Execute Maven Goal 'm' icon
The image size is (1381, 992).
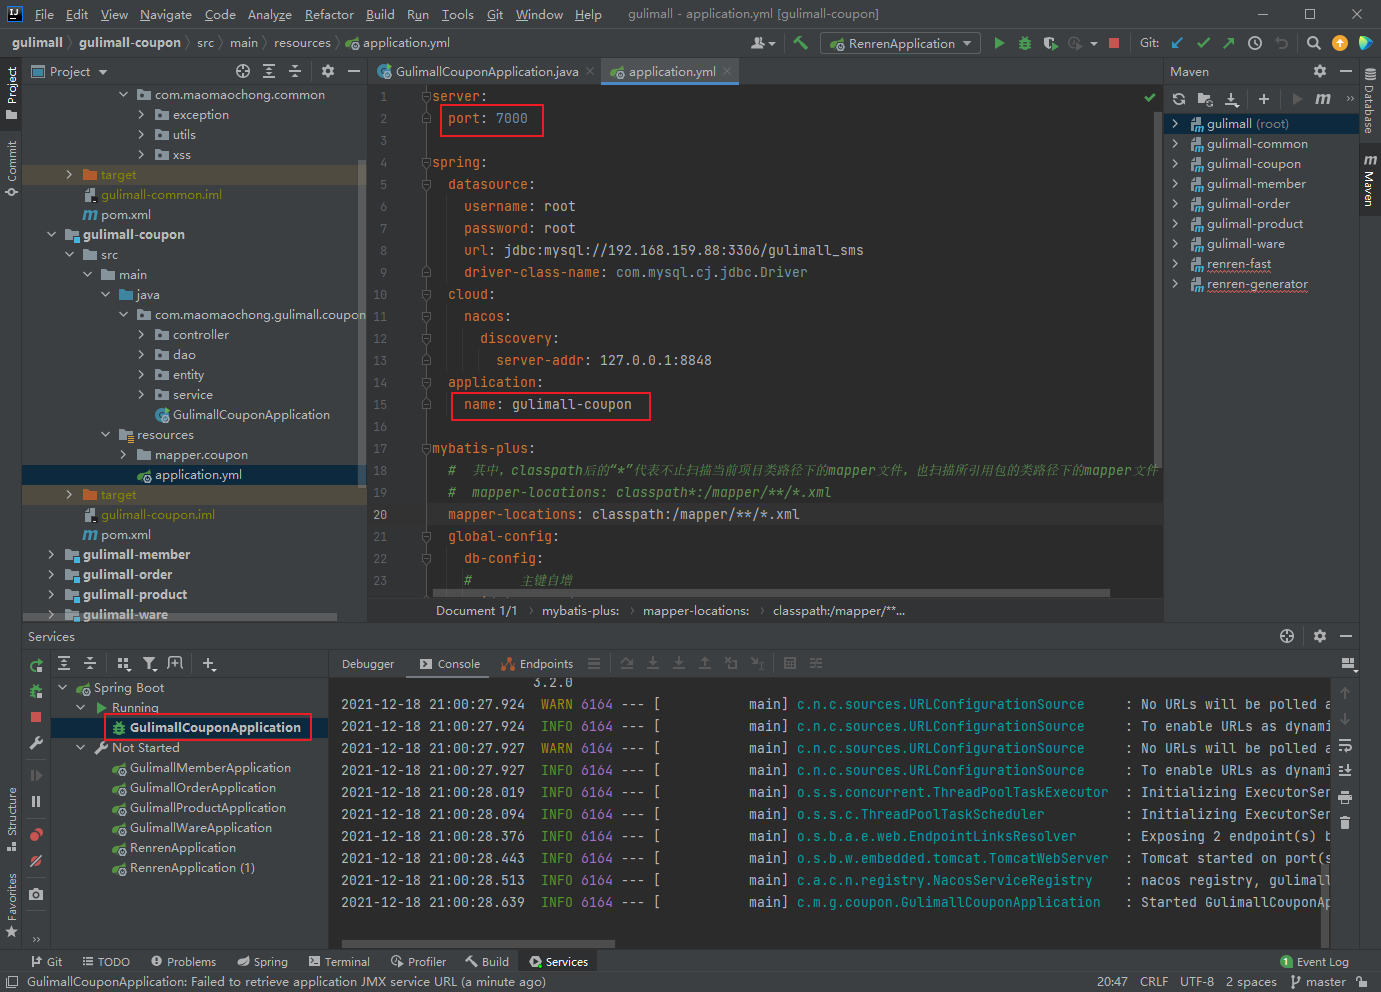[x=1323, y=99]
